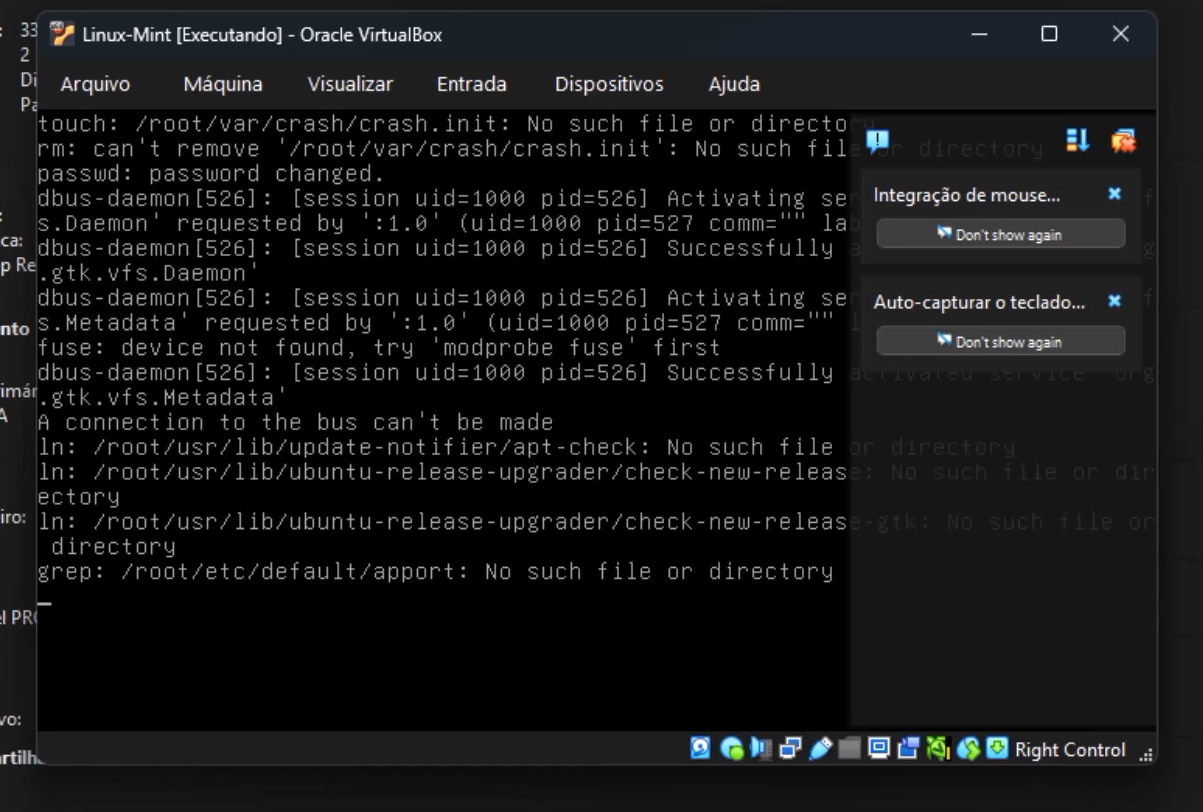Screen dimensions: 1203x812
Task: Click the Right Control host key label
Action: (x=1070, y=750)
